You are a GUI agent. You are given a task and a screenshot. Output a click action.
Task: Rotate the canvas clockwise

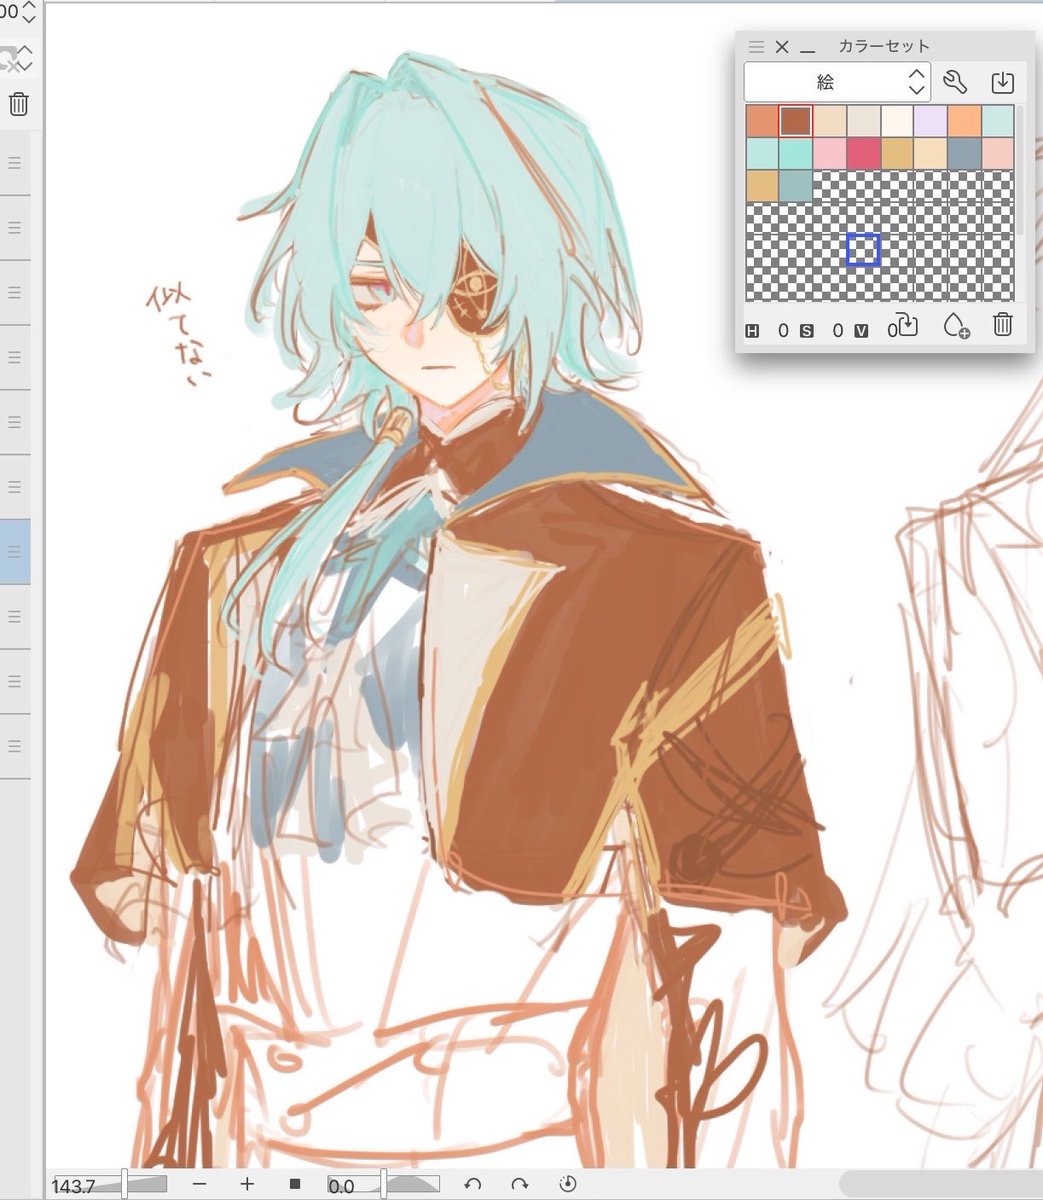pos(519,1185)
